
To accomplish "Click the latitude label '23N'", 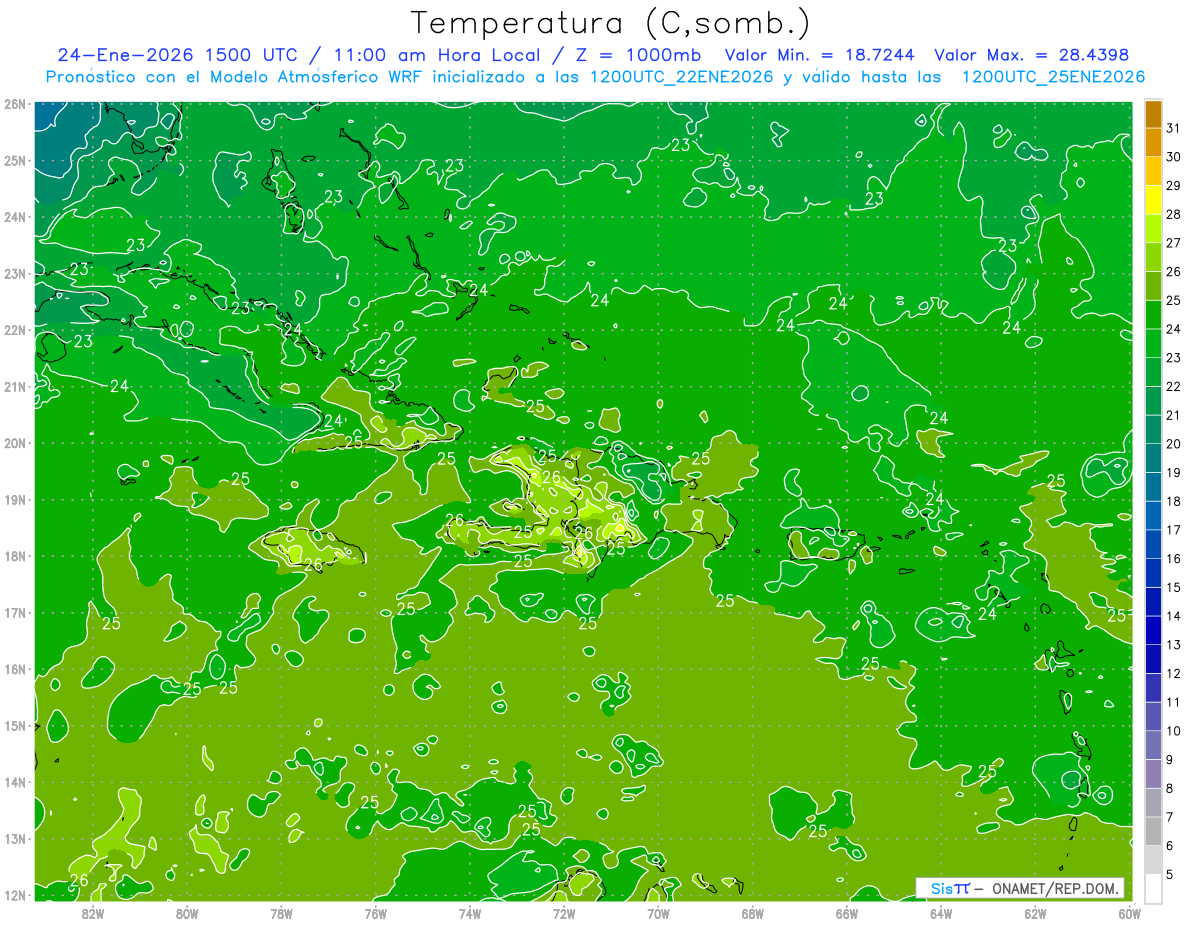I will (14, 273).
